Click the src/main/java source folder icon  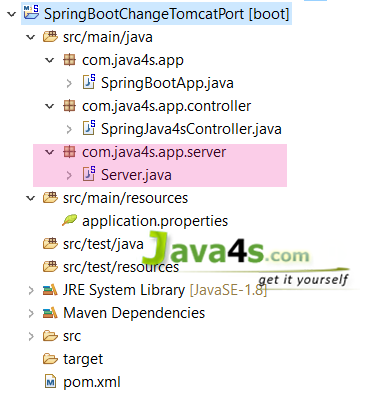click(50, 36)
